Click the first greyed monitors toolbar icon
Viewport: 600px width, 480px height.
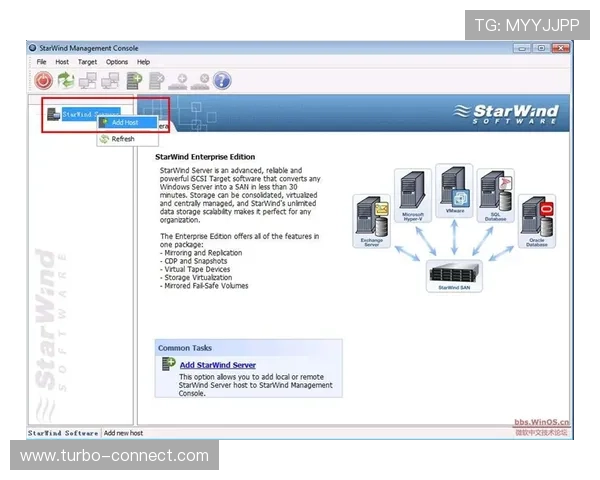click(88, 80)
